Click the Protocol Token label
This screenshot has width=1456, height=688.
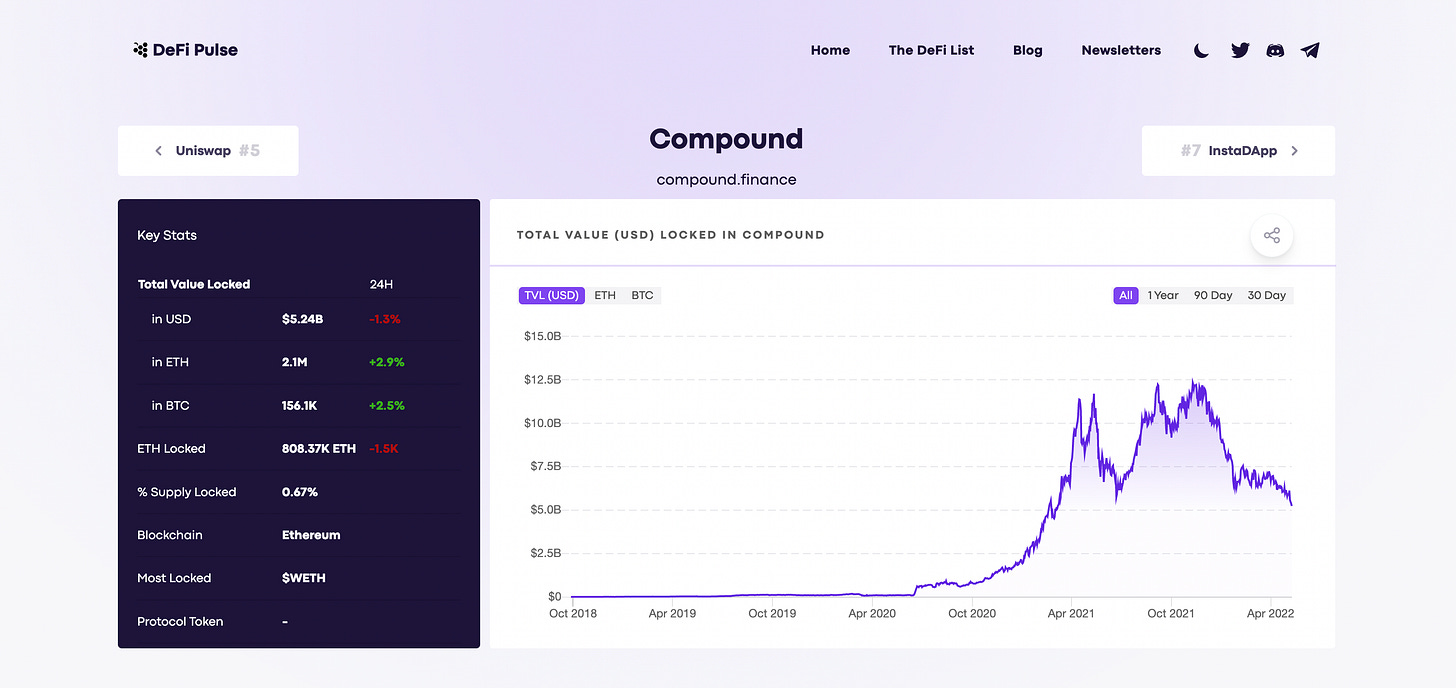[x=180, y=621]
